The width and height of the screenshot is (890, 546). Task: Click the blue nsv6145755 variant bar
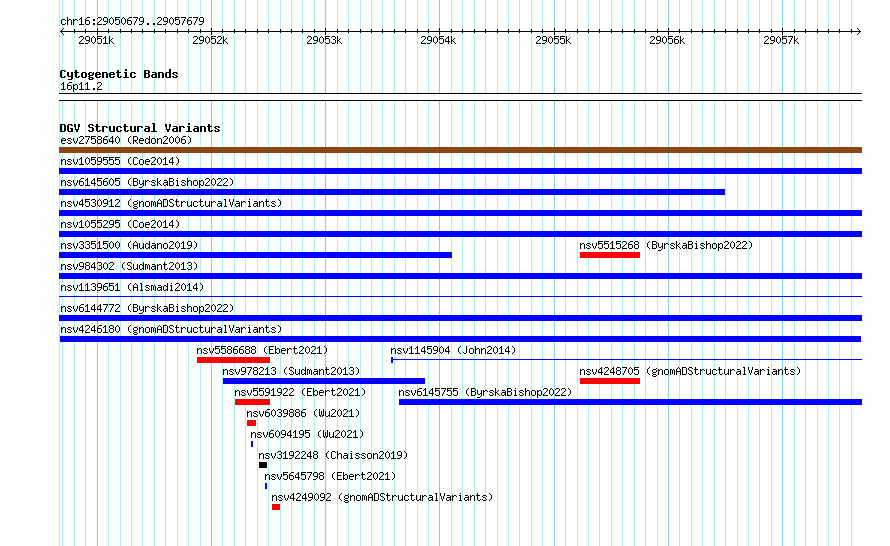click(630, 402)
